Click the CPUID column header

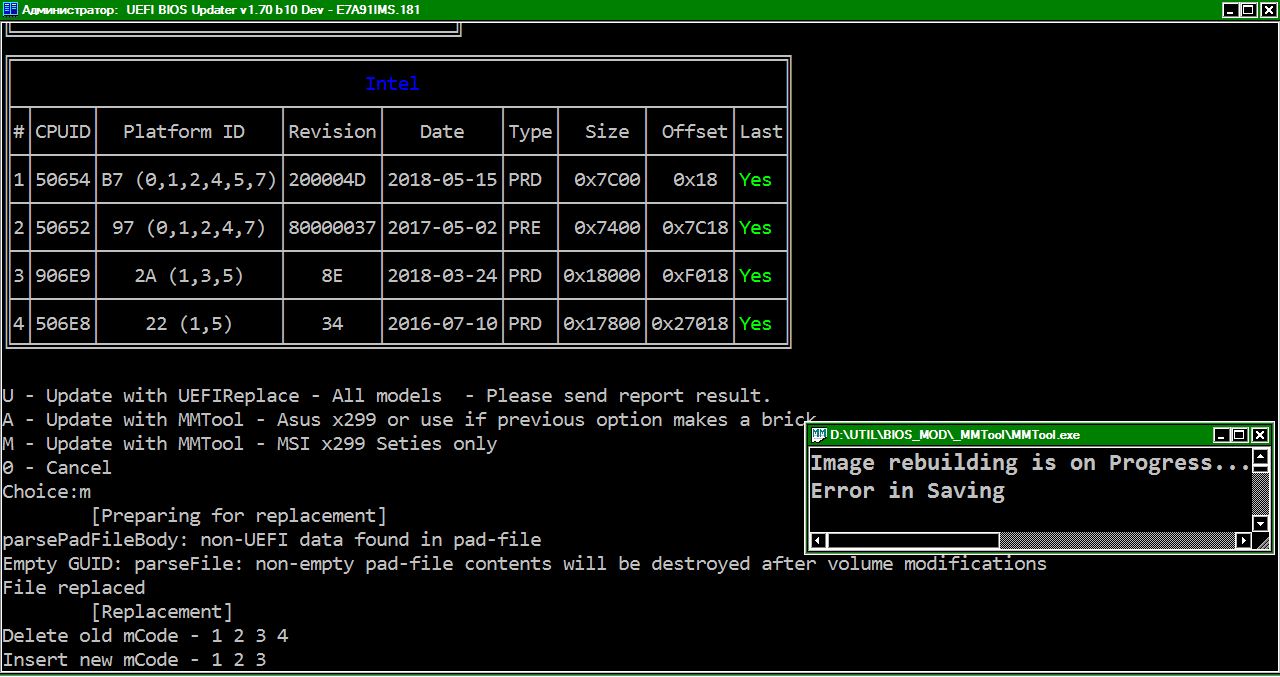[x=63, y=132]
